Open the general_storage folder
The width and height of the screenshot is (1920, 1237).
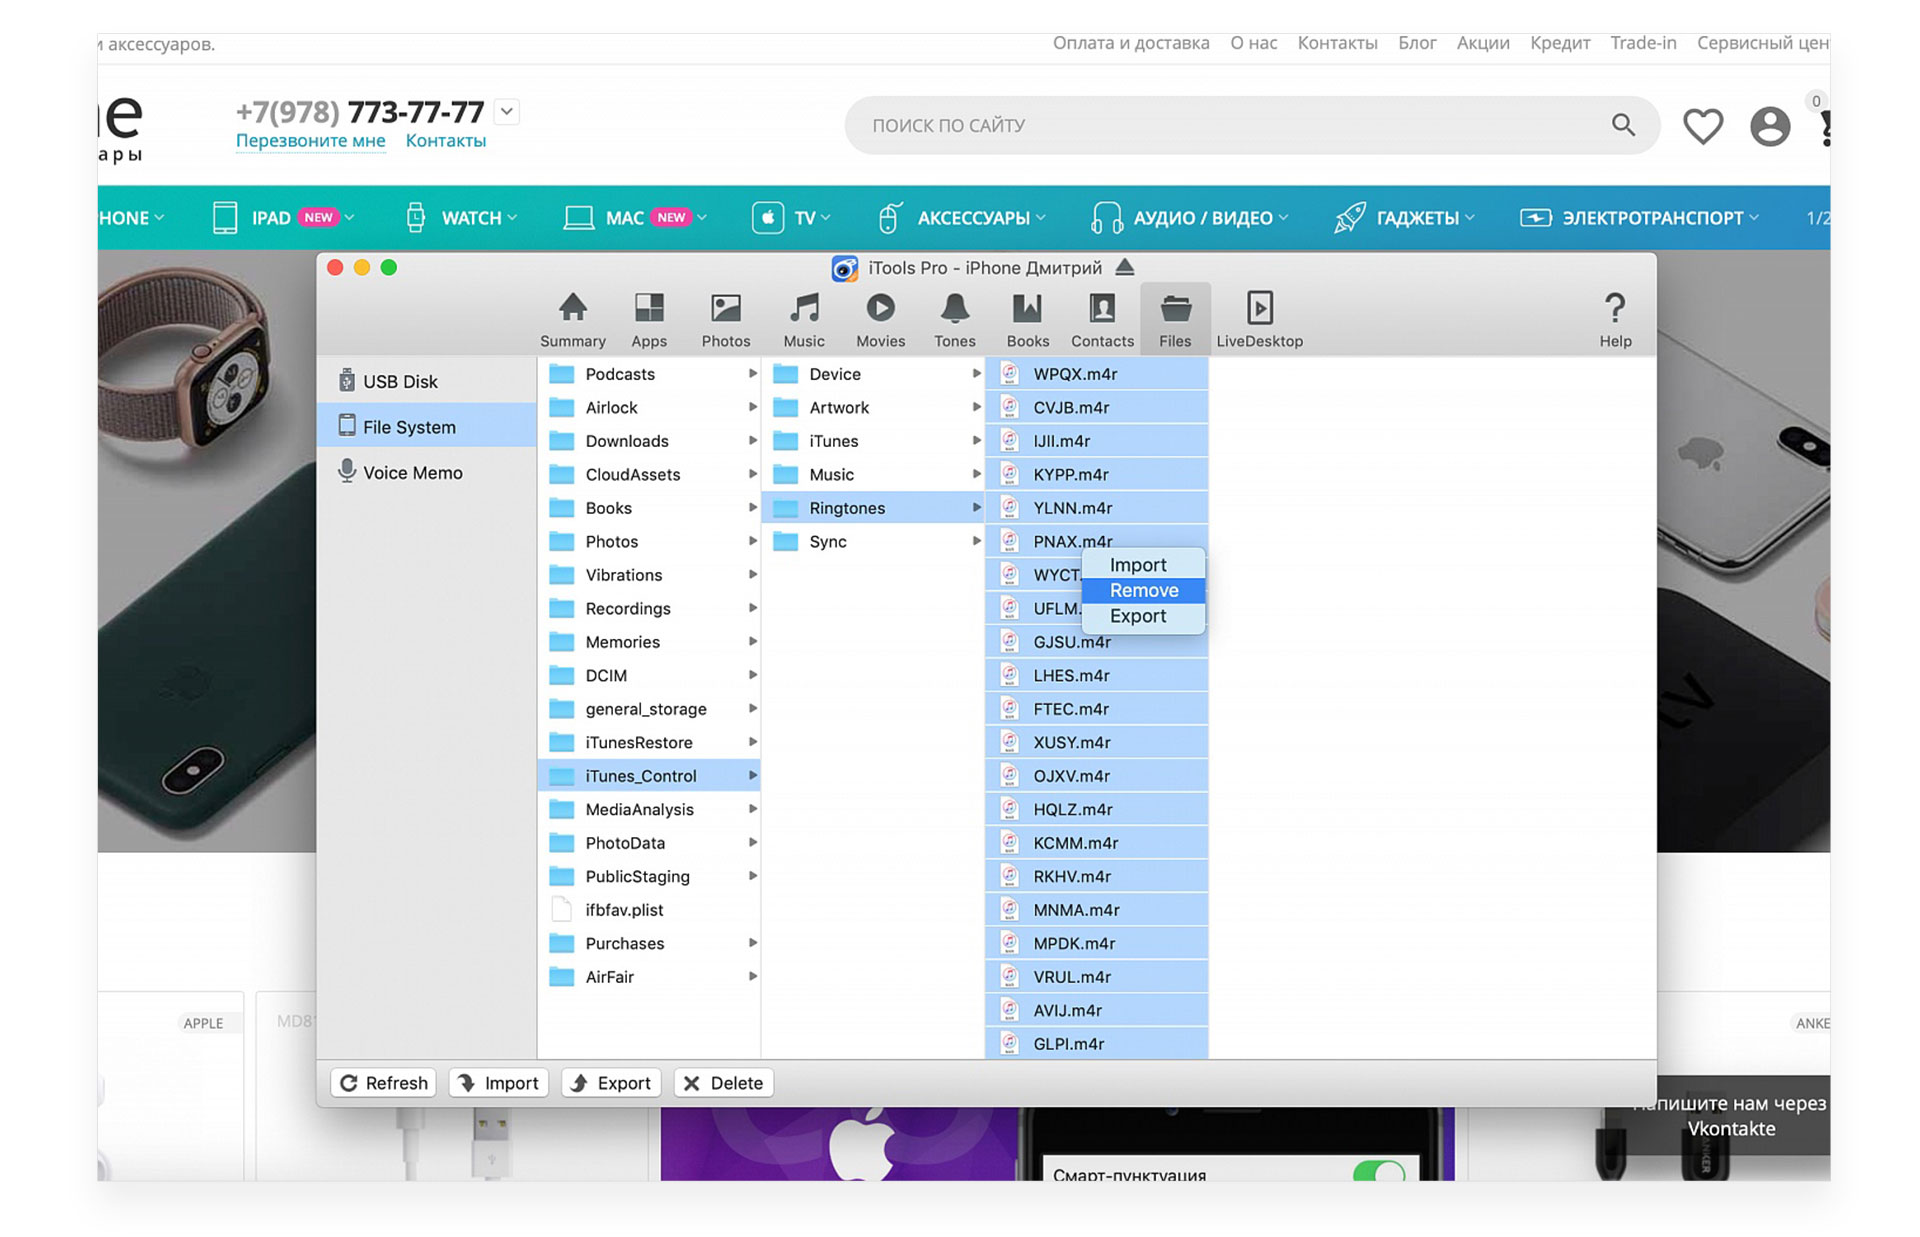click(x=649, y=708)
